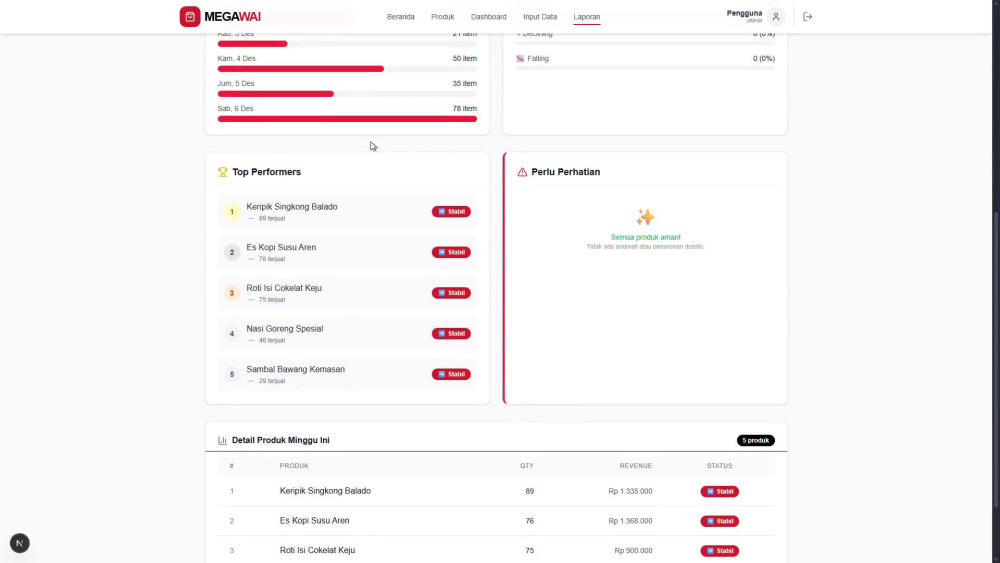Click the Falling trend icon
The height and width of the screenshot is (563, 1000).
point(520,59)
